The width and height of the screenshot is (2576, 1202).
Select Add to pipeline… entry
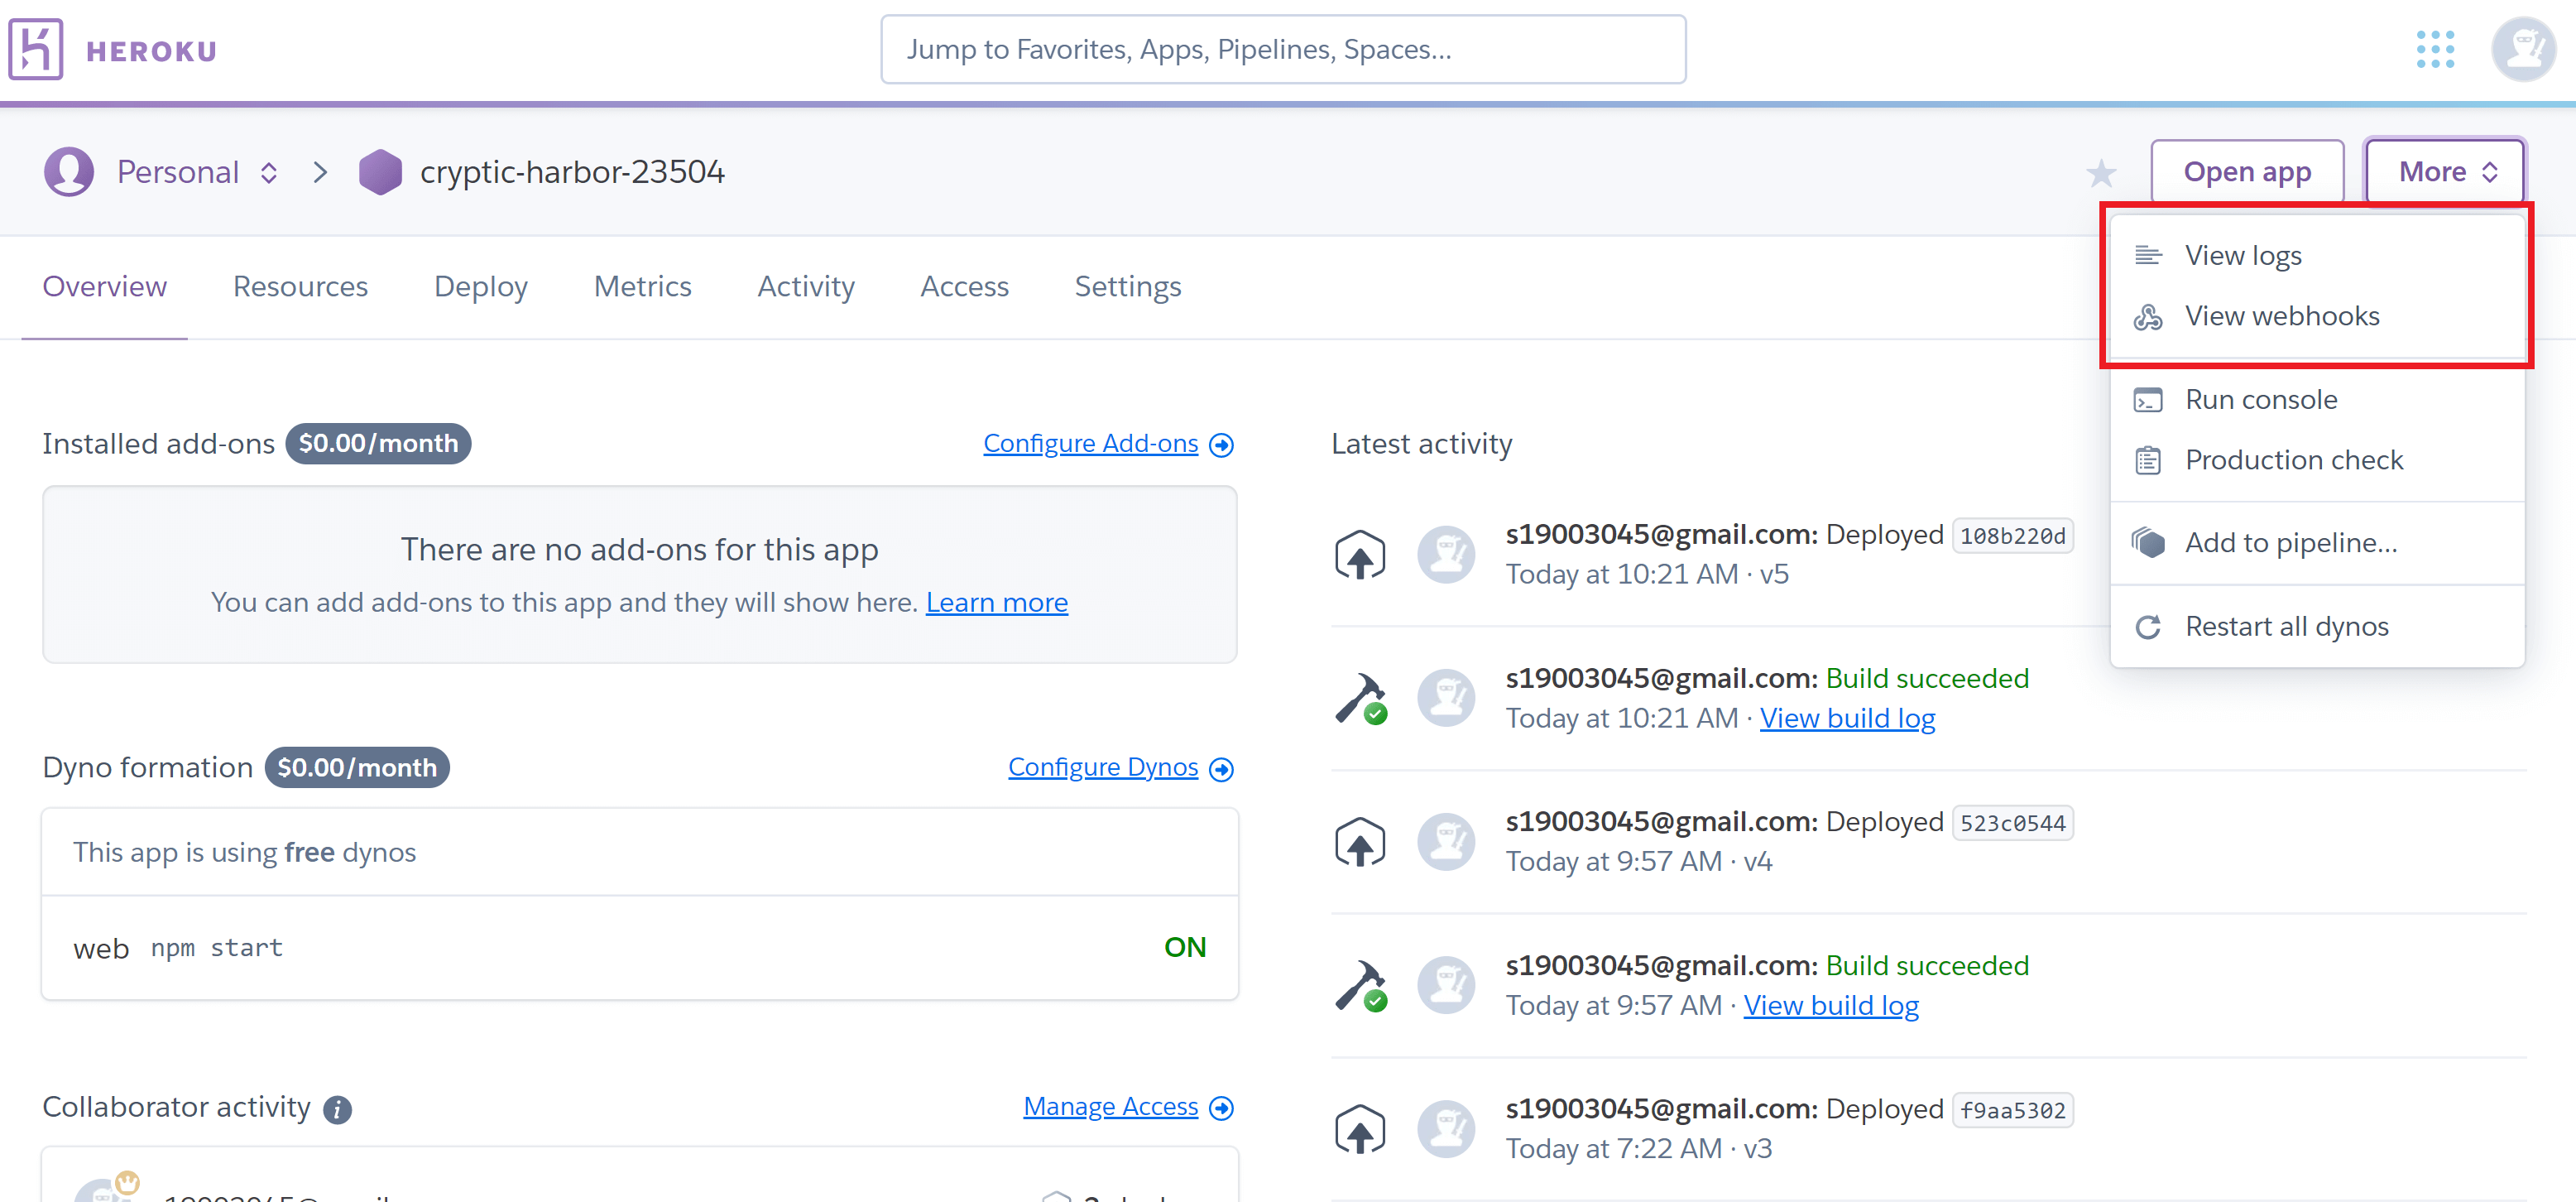(2316, 543)
